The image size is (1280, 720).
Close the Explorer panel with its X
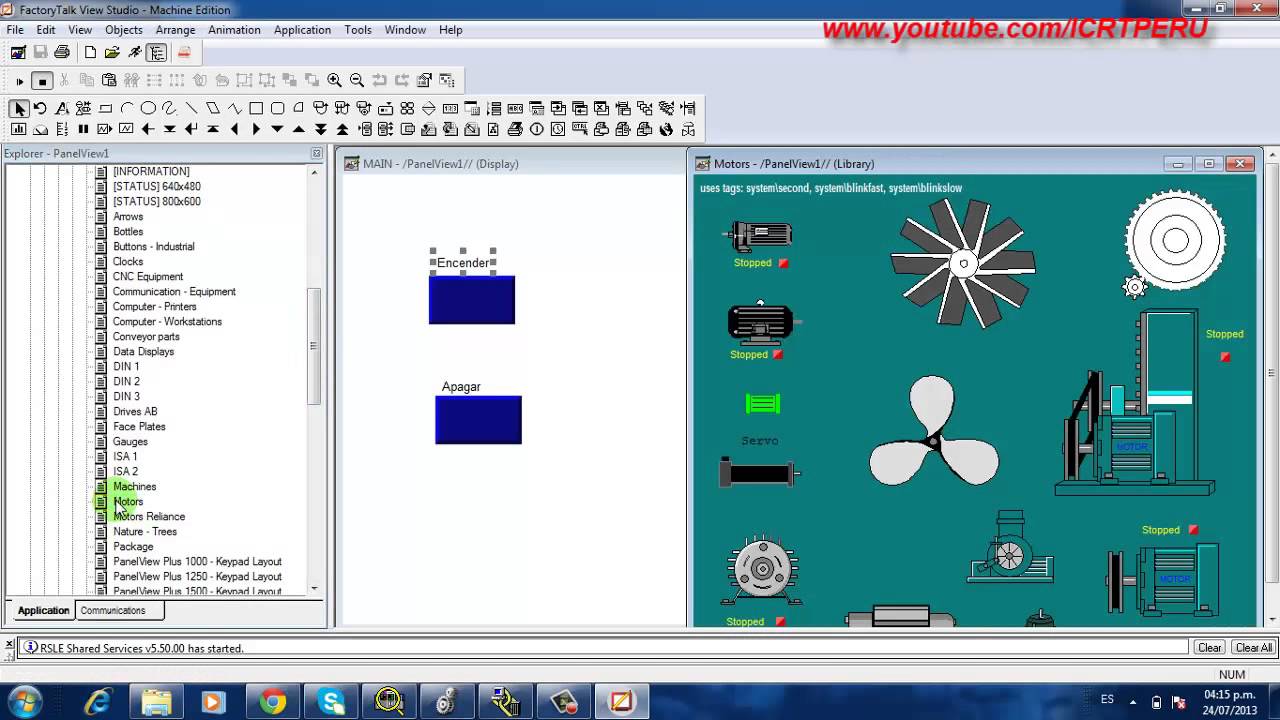coord(317,154)
